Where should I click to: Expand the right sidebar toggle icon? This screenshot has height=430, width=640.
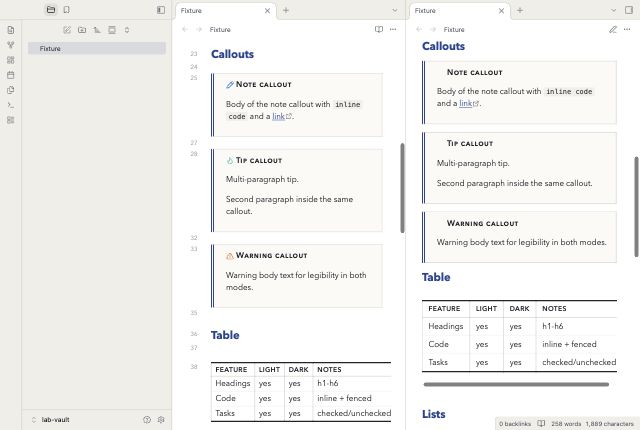tap(629, 10)
